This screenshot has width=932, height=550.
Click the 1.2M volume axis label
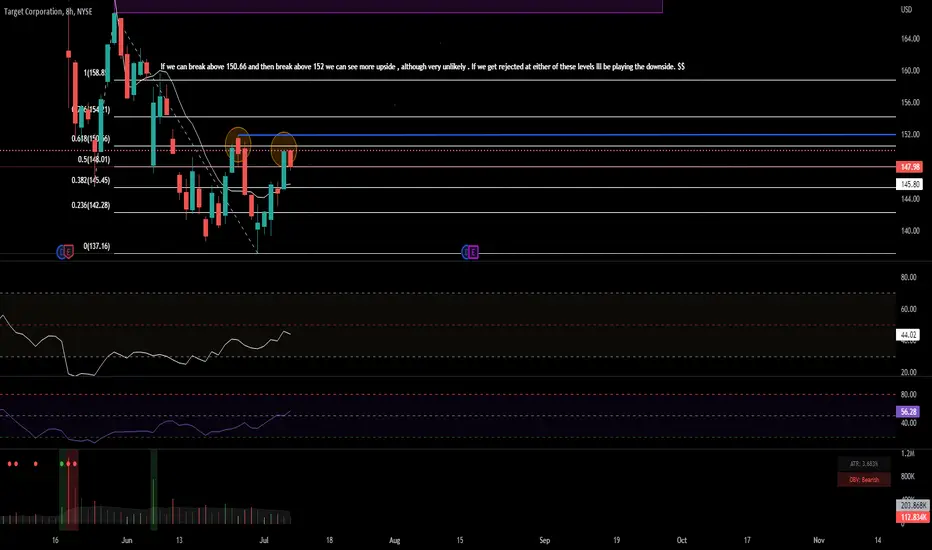[x=908, y=454]
